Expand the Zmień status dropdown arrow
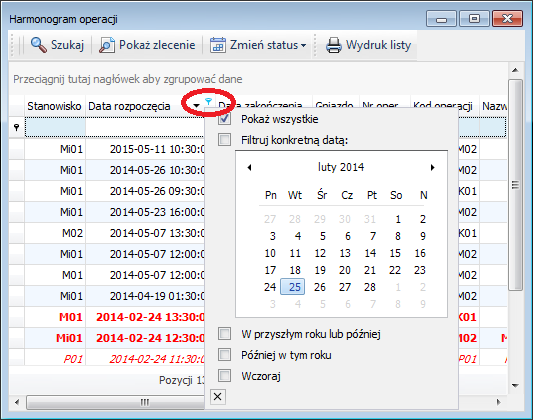 303,45
